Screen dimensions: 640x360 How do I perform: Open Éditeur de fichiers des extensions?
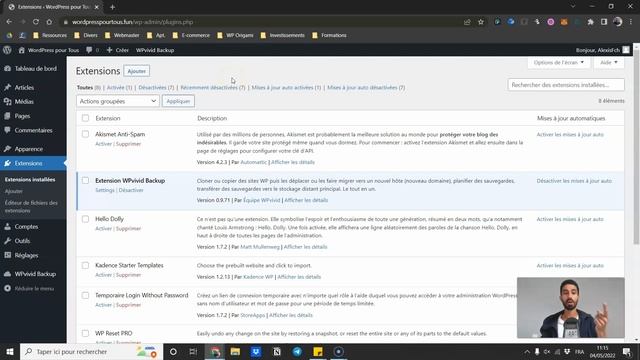[x=31, y=207]
